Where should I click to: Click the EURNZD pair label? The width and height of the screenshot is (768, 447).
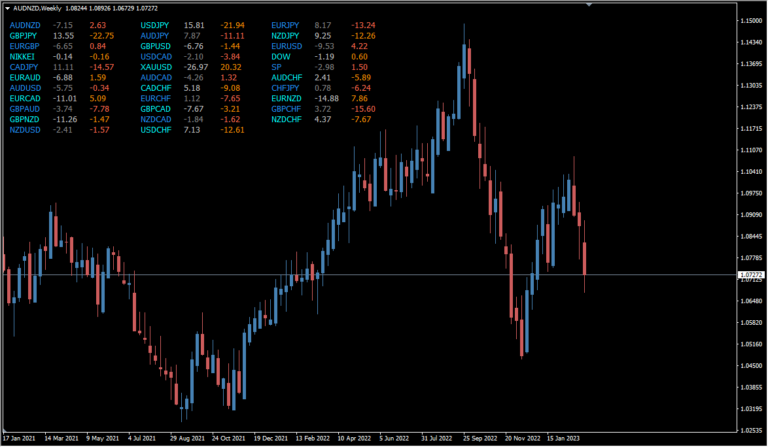287,99
